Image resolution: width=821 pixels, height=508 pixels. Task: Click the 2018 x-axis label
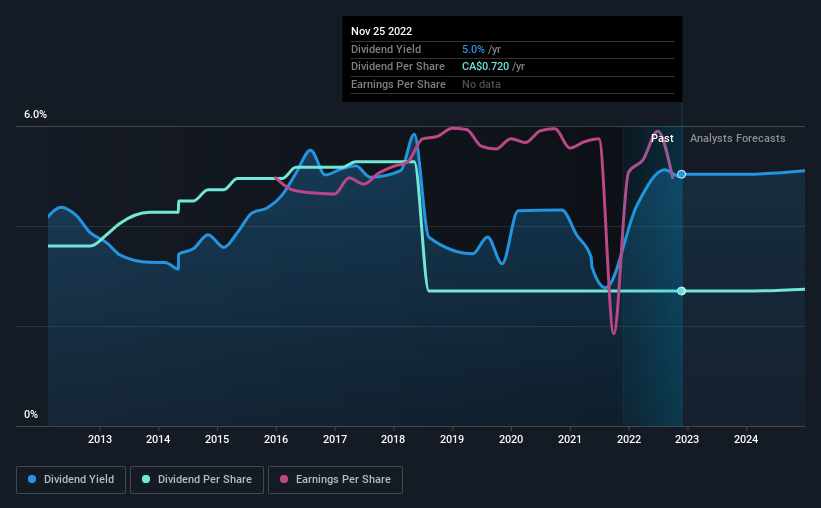tap(393, 439)
